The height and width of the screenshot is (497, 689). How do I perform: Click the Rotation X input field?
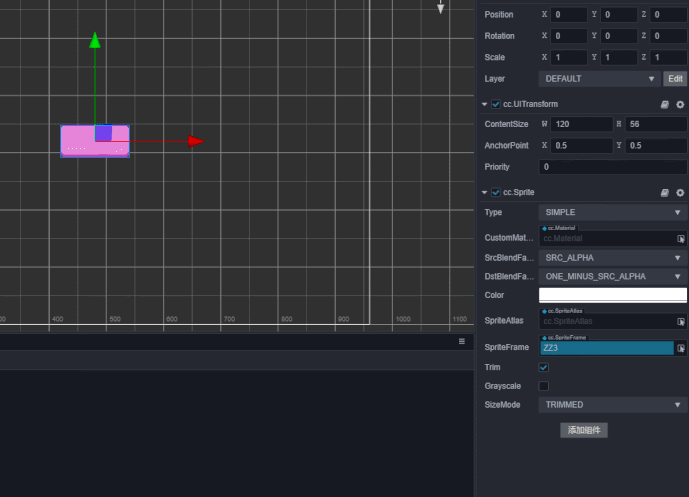tap(569, 36)
